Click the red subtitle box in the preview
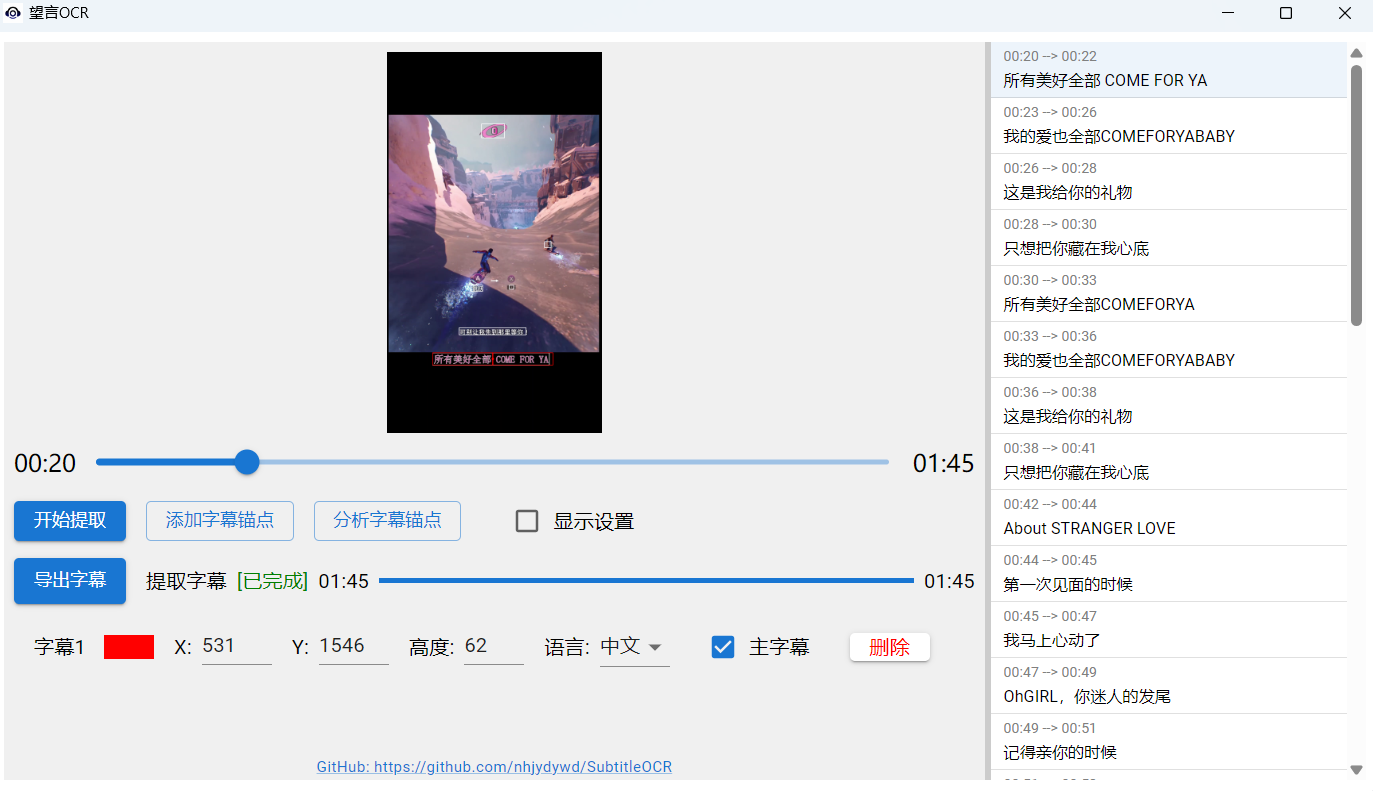 pos(492,359)
